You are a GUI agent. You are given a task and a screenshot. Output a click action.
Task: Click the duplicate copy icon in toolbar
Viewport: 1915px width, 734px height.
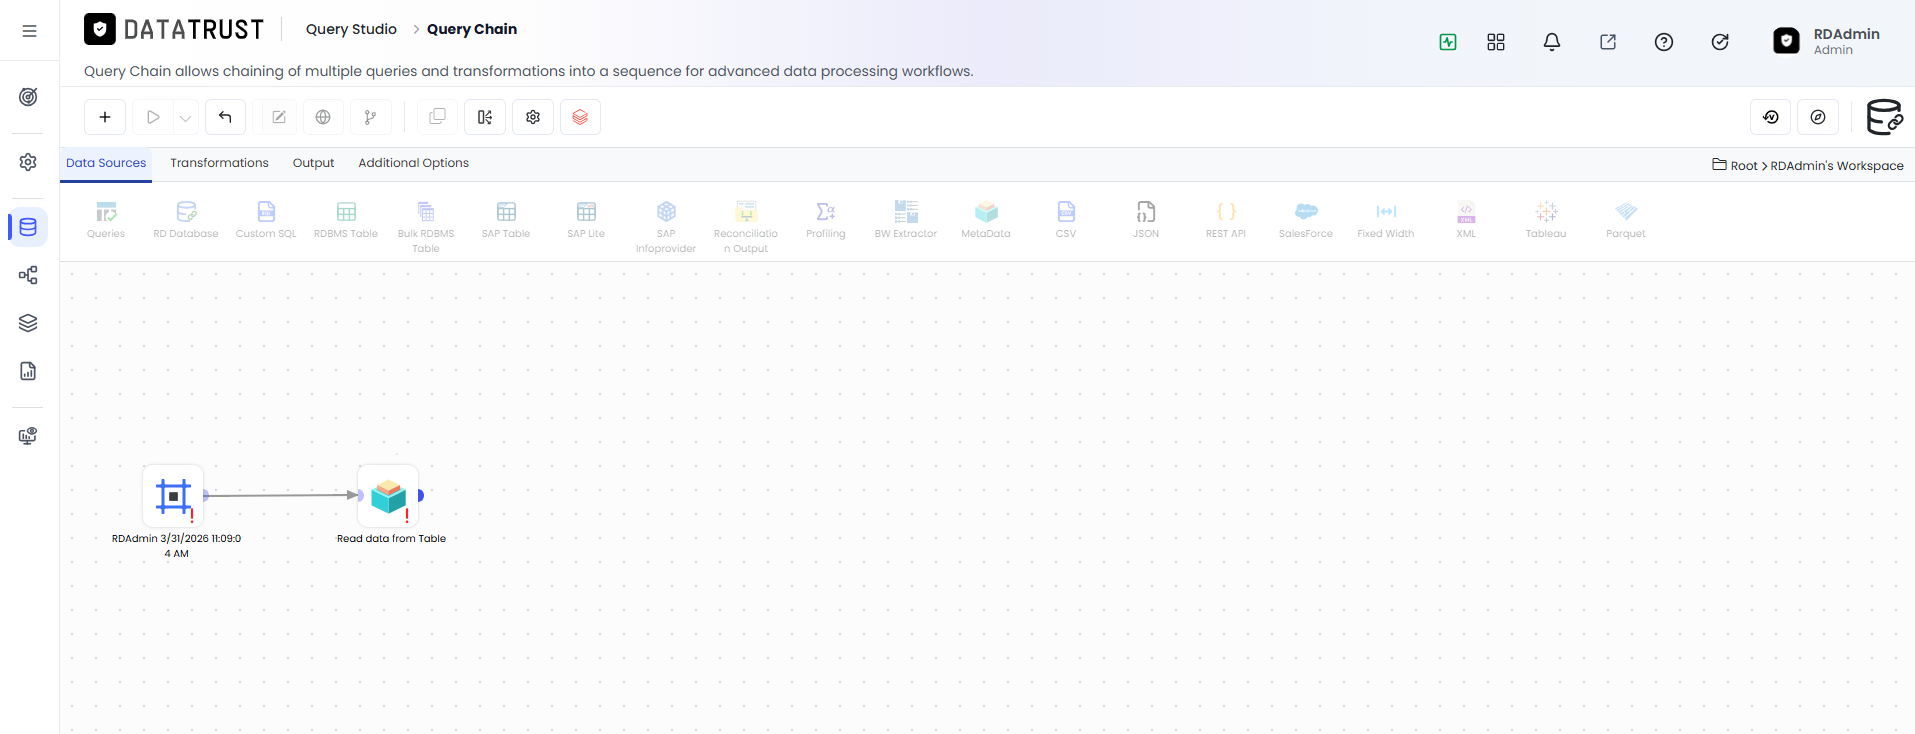point(437,117)
